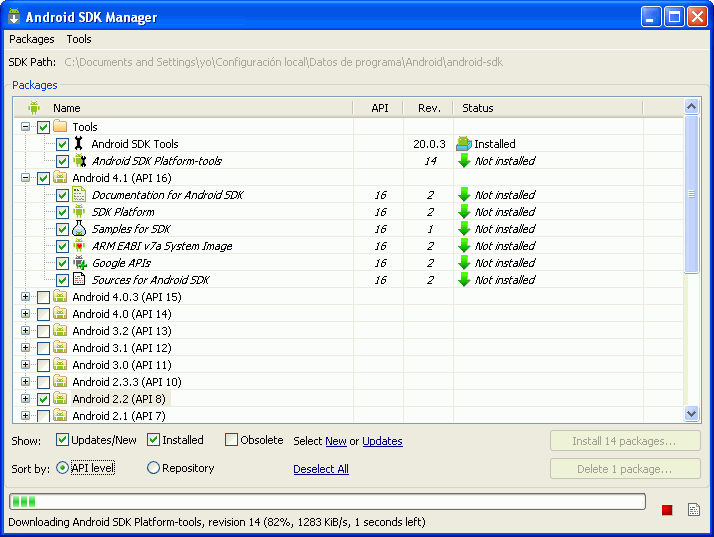Screen dimensions: 714x537
Task: Click the SDK Platform android icon
Action: coord(79,211)
